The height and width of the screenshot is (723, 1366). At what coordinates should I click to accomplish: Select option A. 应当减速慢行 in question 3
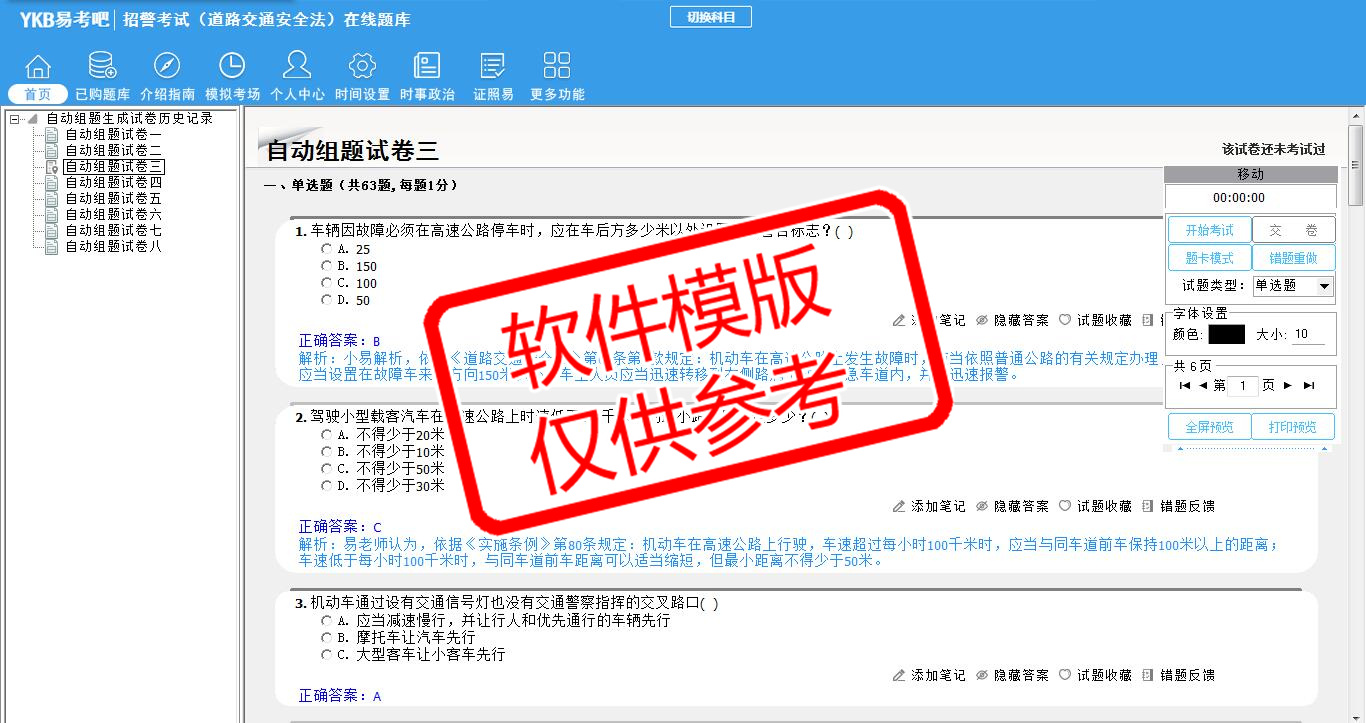(326, 621)
